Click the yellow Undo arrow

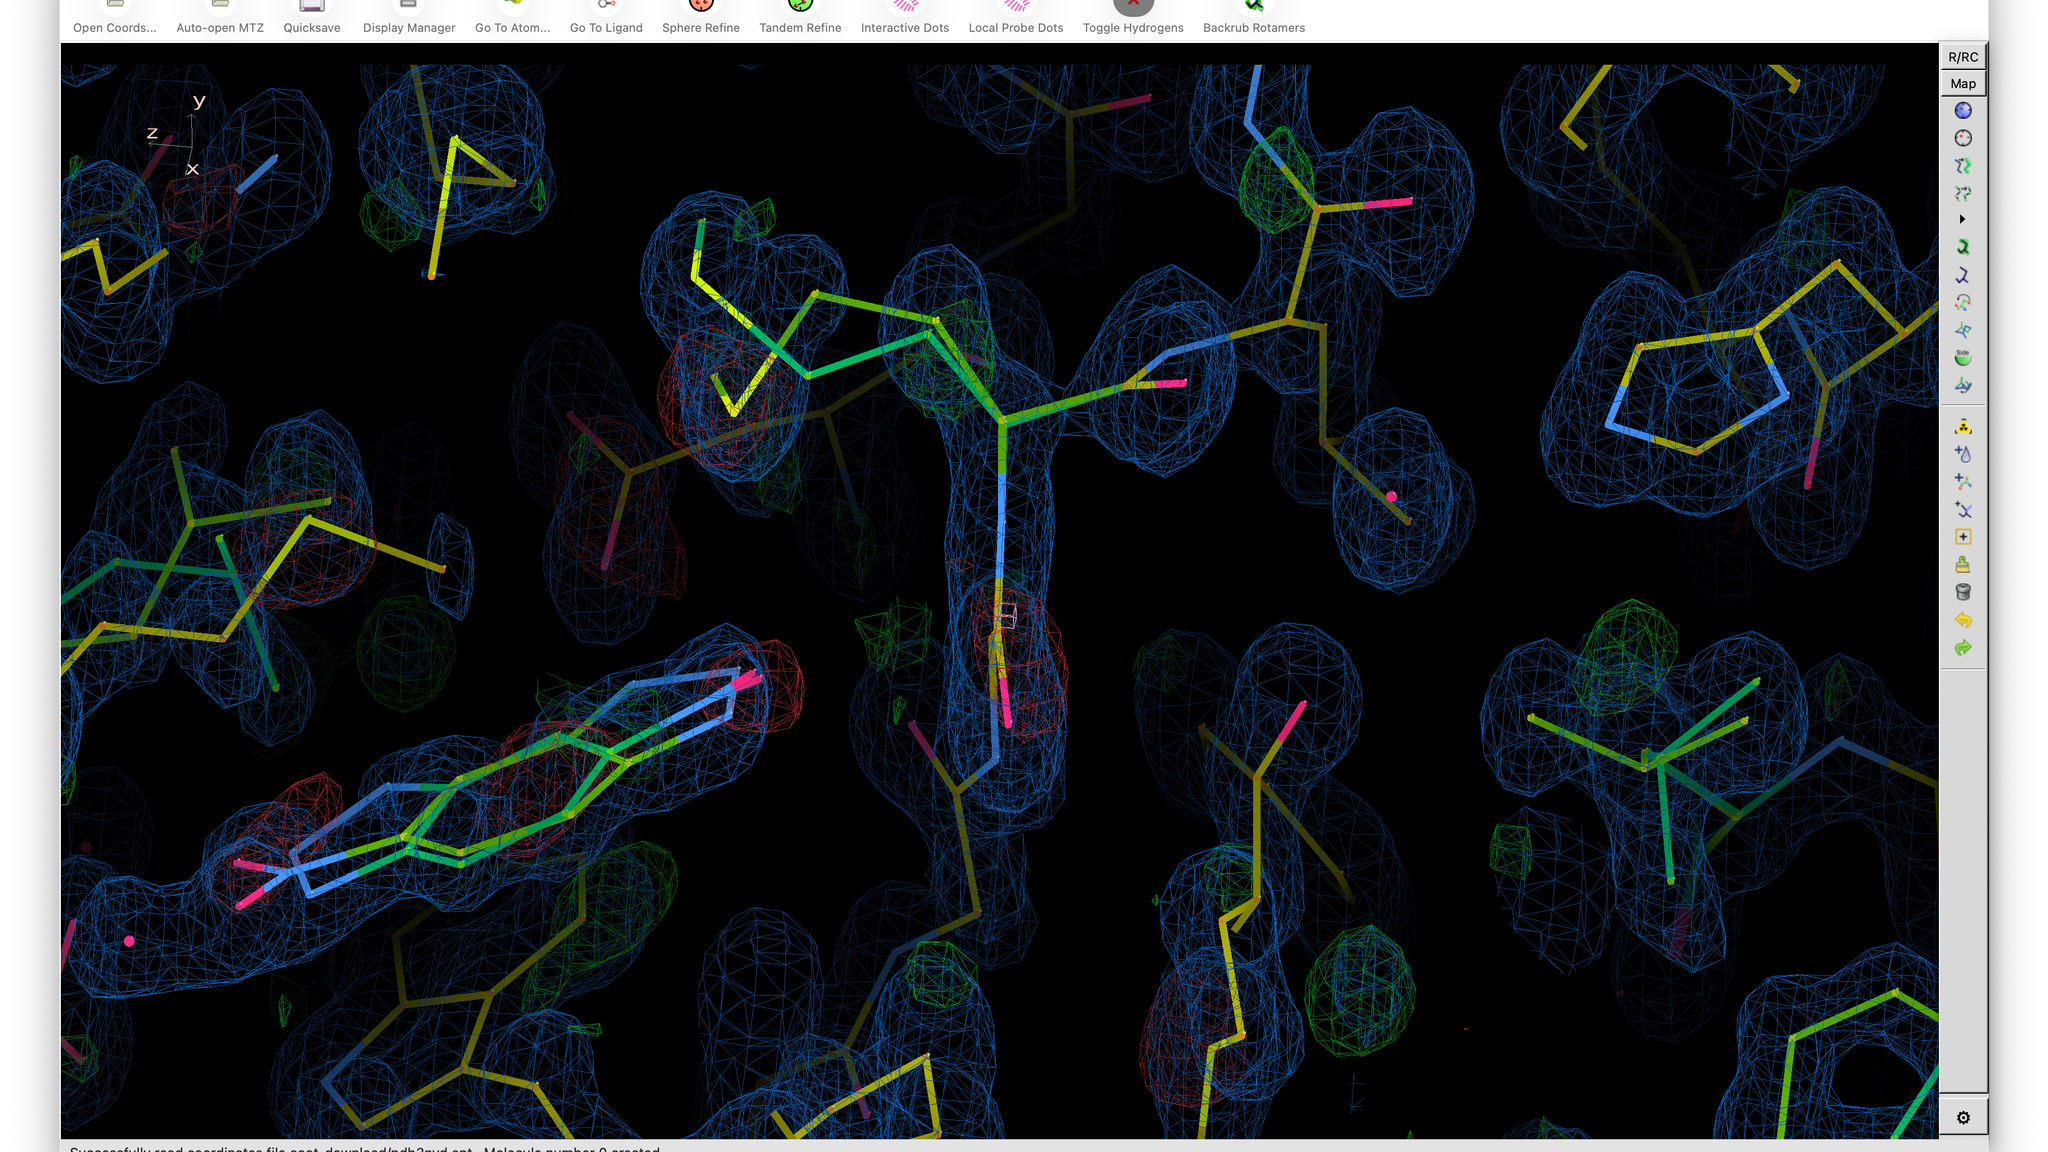tap(1963, 620)
